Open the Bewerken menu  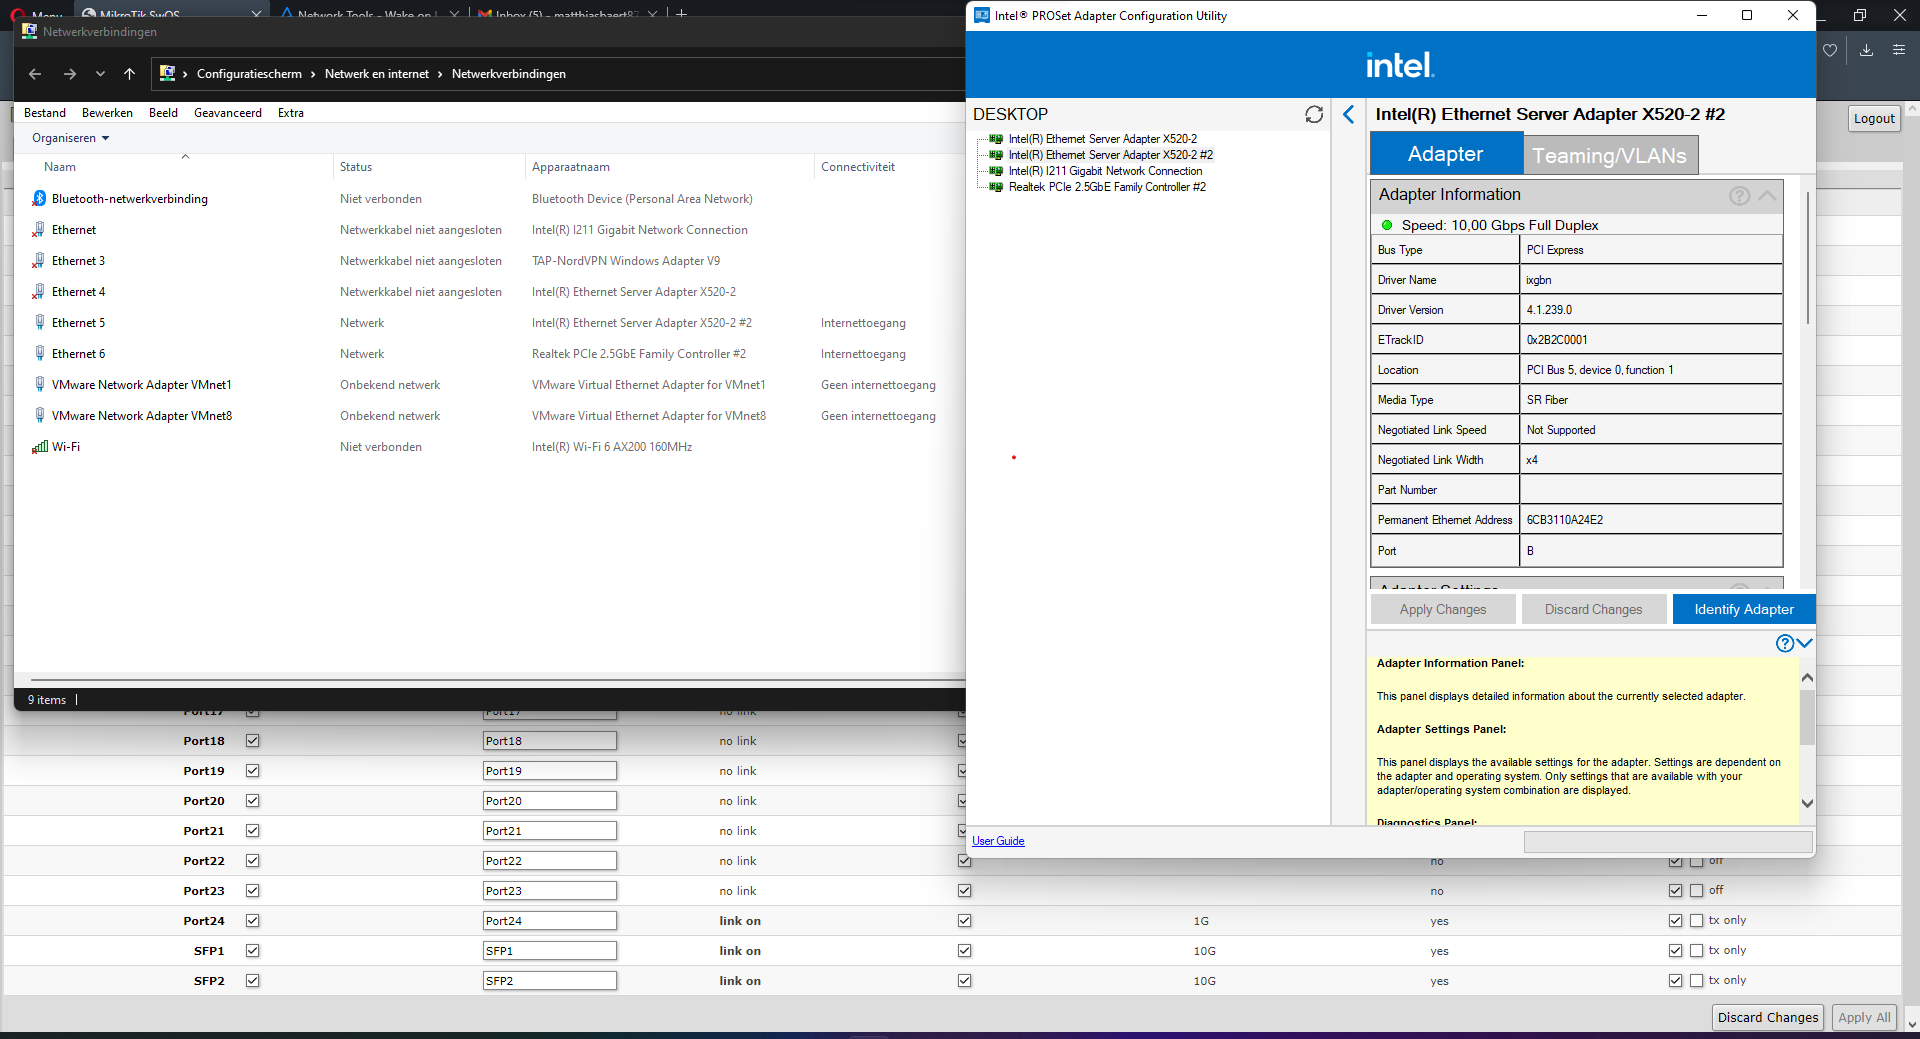(107, 113)
